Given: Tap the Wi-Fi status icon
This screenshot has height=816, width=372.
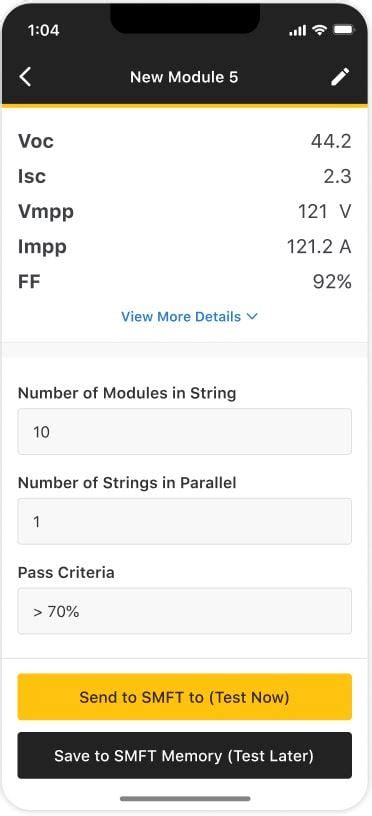Looking at the screenshot, I should [x=319, y=31].
